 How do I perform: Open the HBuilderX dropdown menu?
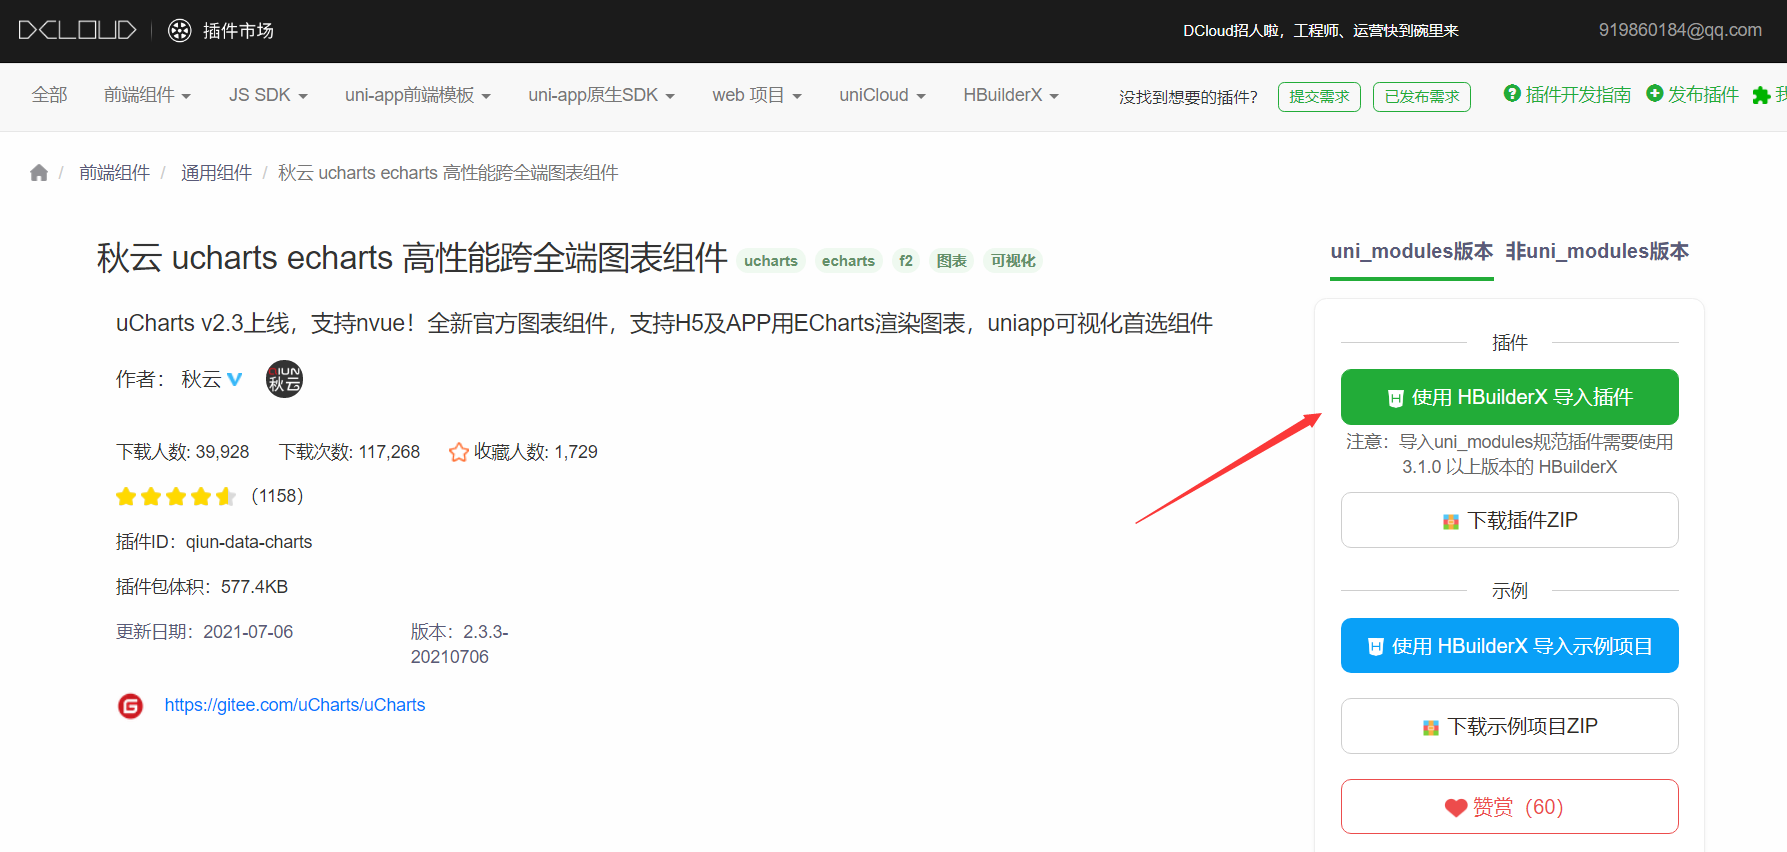tap(1011, 95)
